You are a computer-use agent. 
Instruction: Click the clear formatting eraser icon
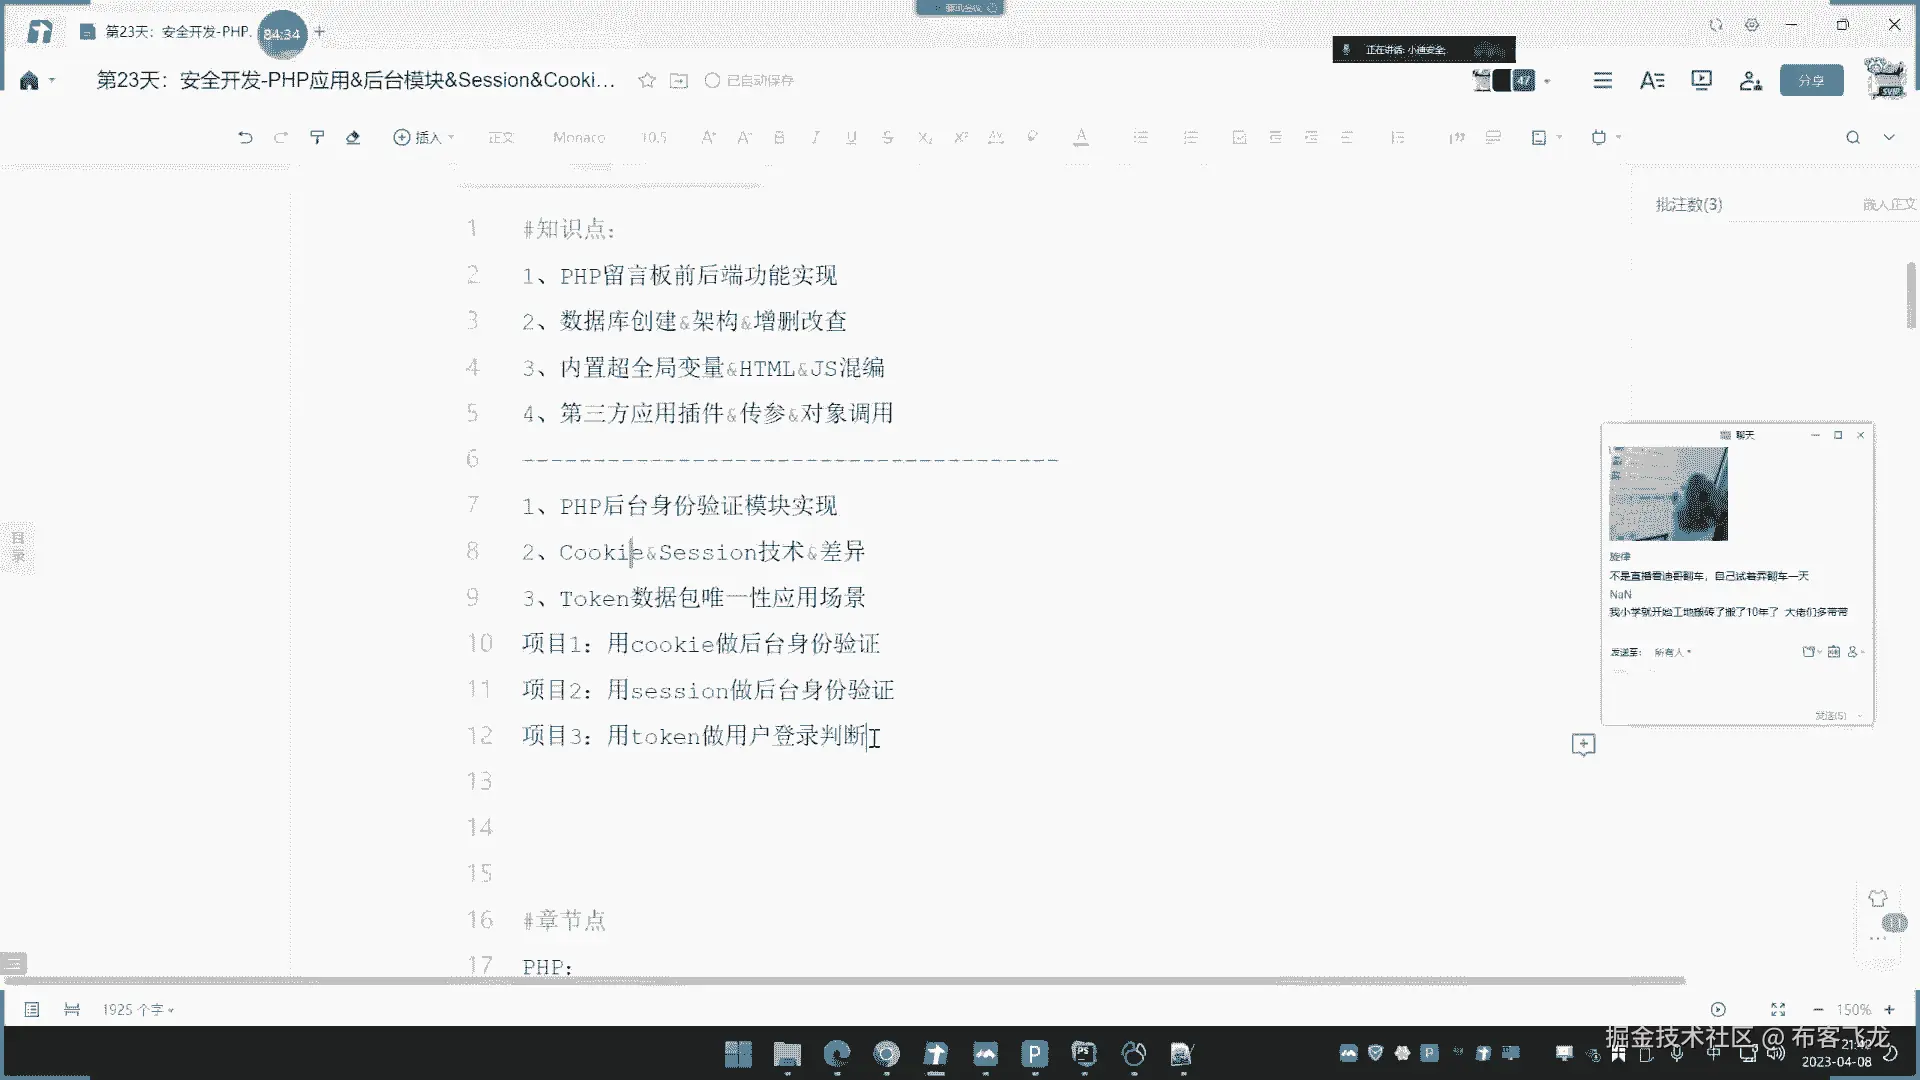[x=353, y=138]
